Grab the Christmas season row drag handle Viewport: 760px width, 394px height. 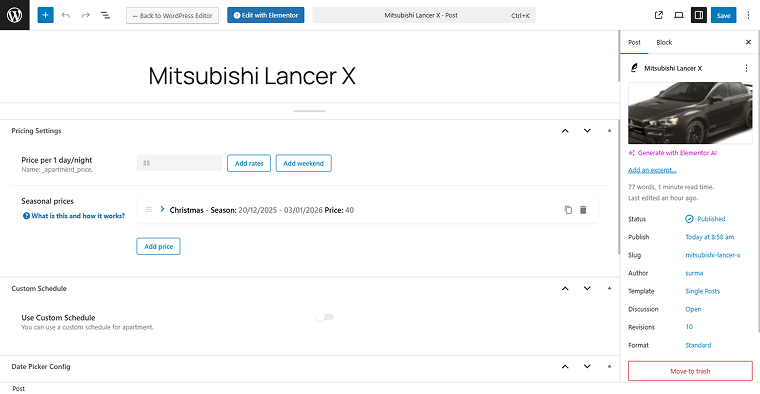coord(149,210)
